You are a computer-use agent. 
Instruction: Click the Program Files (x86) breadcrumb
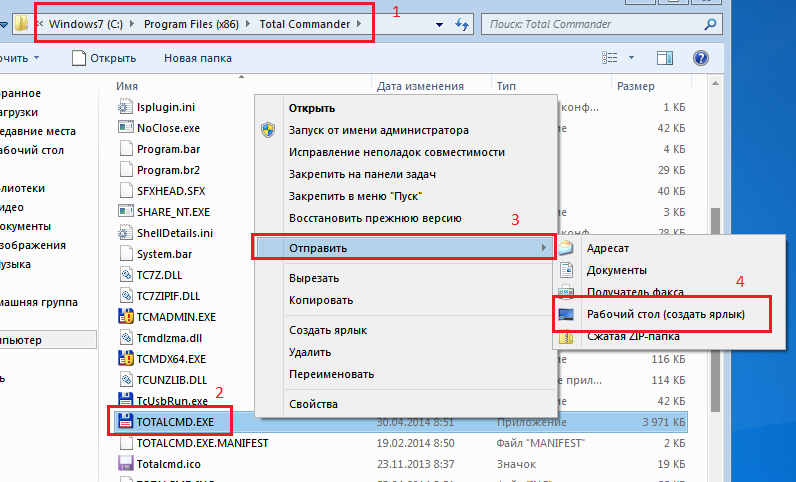(191, 24)
